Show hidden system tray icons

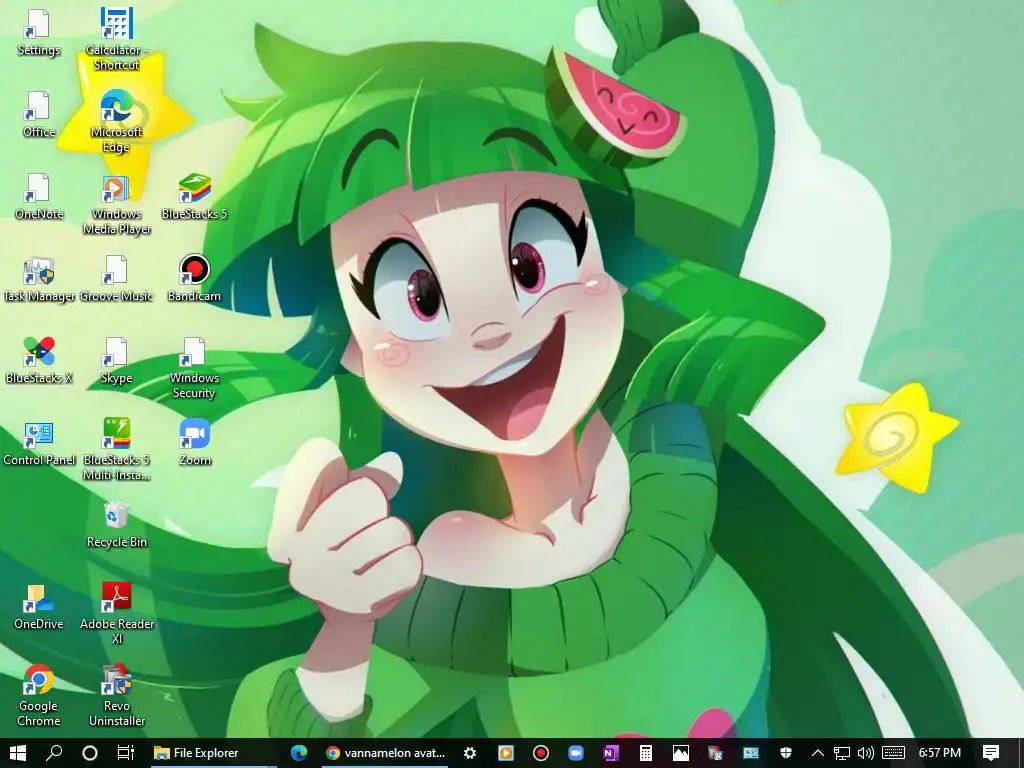click(x=818, y=753)
